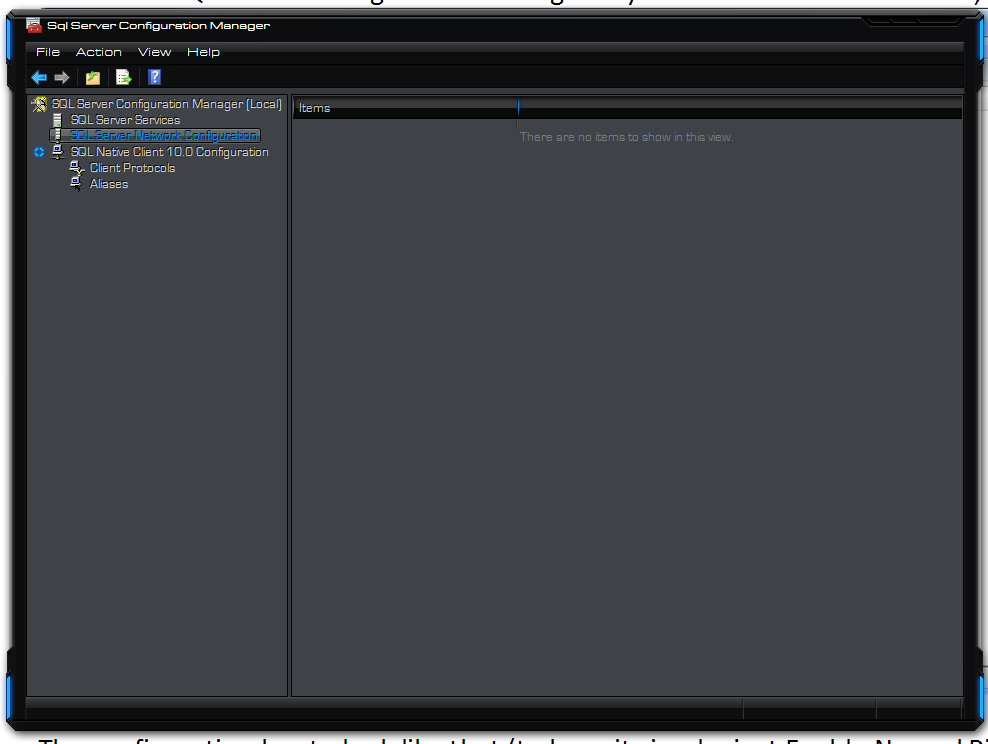Open the Help menu
988x744 pixels.
coord(203,52)
